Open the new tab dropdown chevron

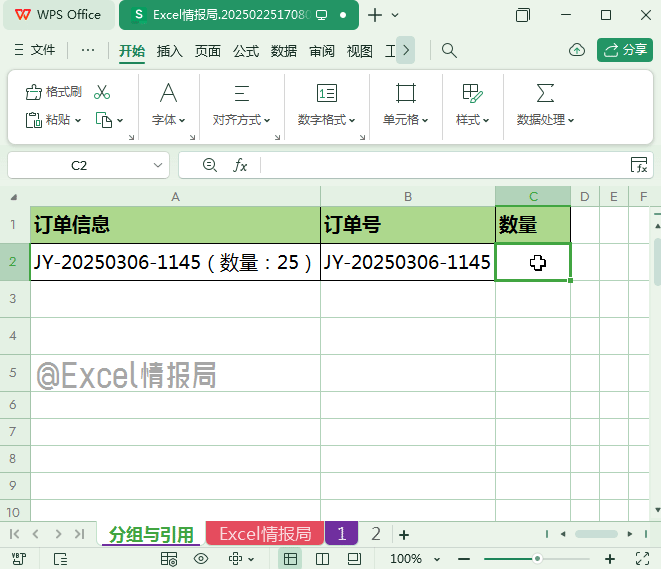(x=395, y=15)
